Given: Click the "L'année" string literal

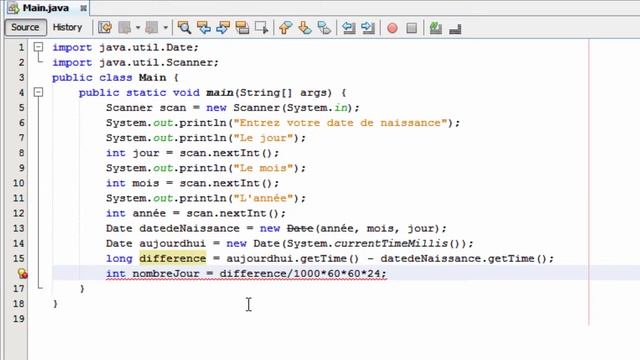Looking at the screenshot, I should tap(263, 198).
